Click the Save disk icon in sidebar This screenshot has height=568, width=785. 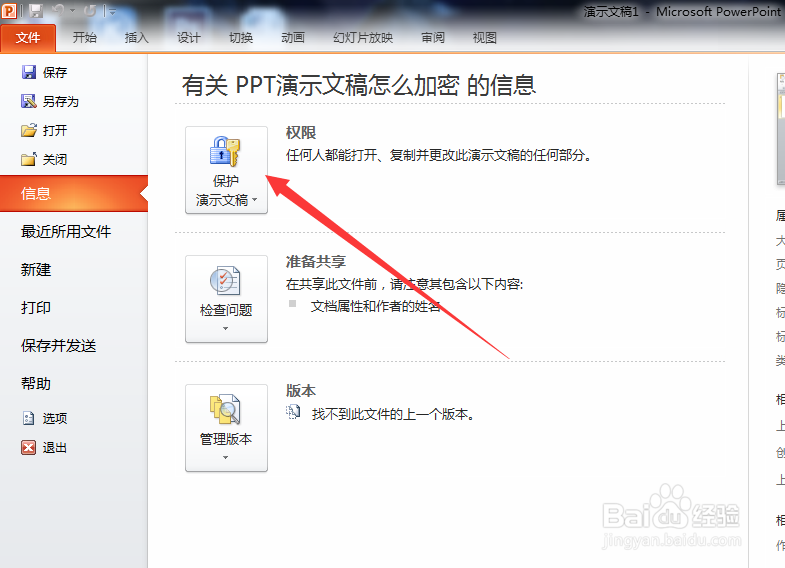tap(29, 72)
